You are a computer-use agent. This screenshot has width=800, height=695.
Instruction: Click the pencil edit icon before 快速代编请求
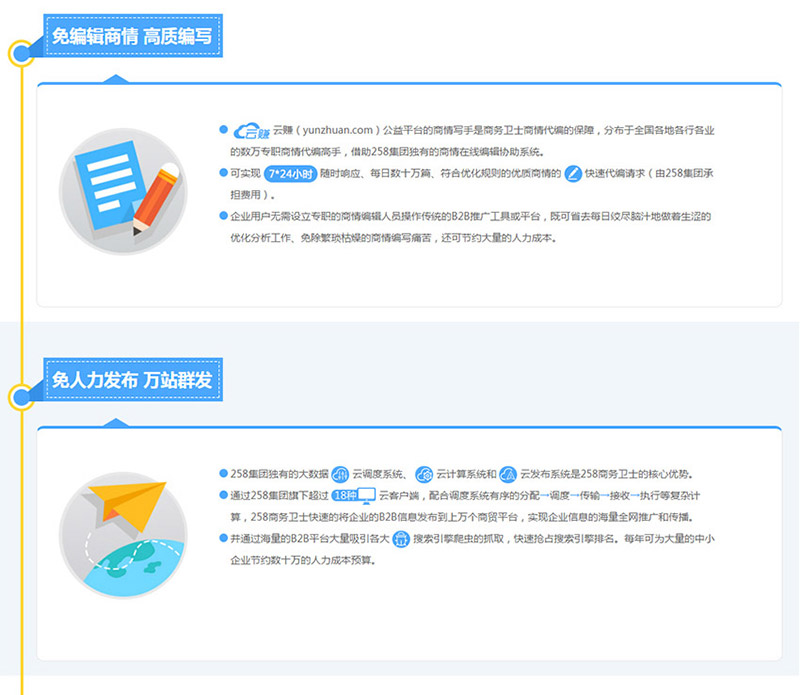point(573,173)
